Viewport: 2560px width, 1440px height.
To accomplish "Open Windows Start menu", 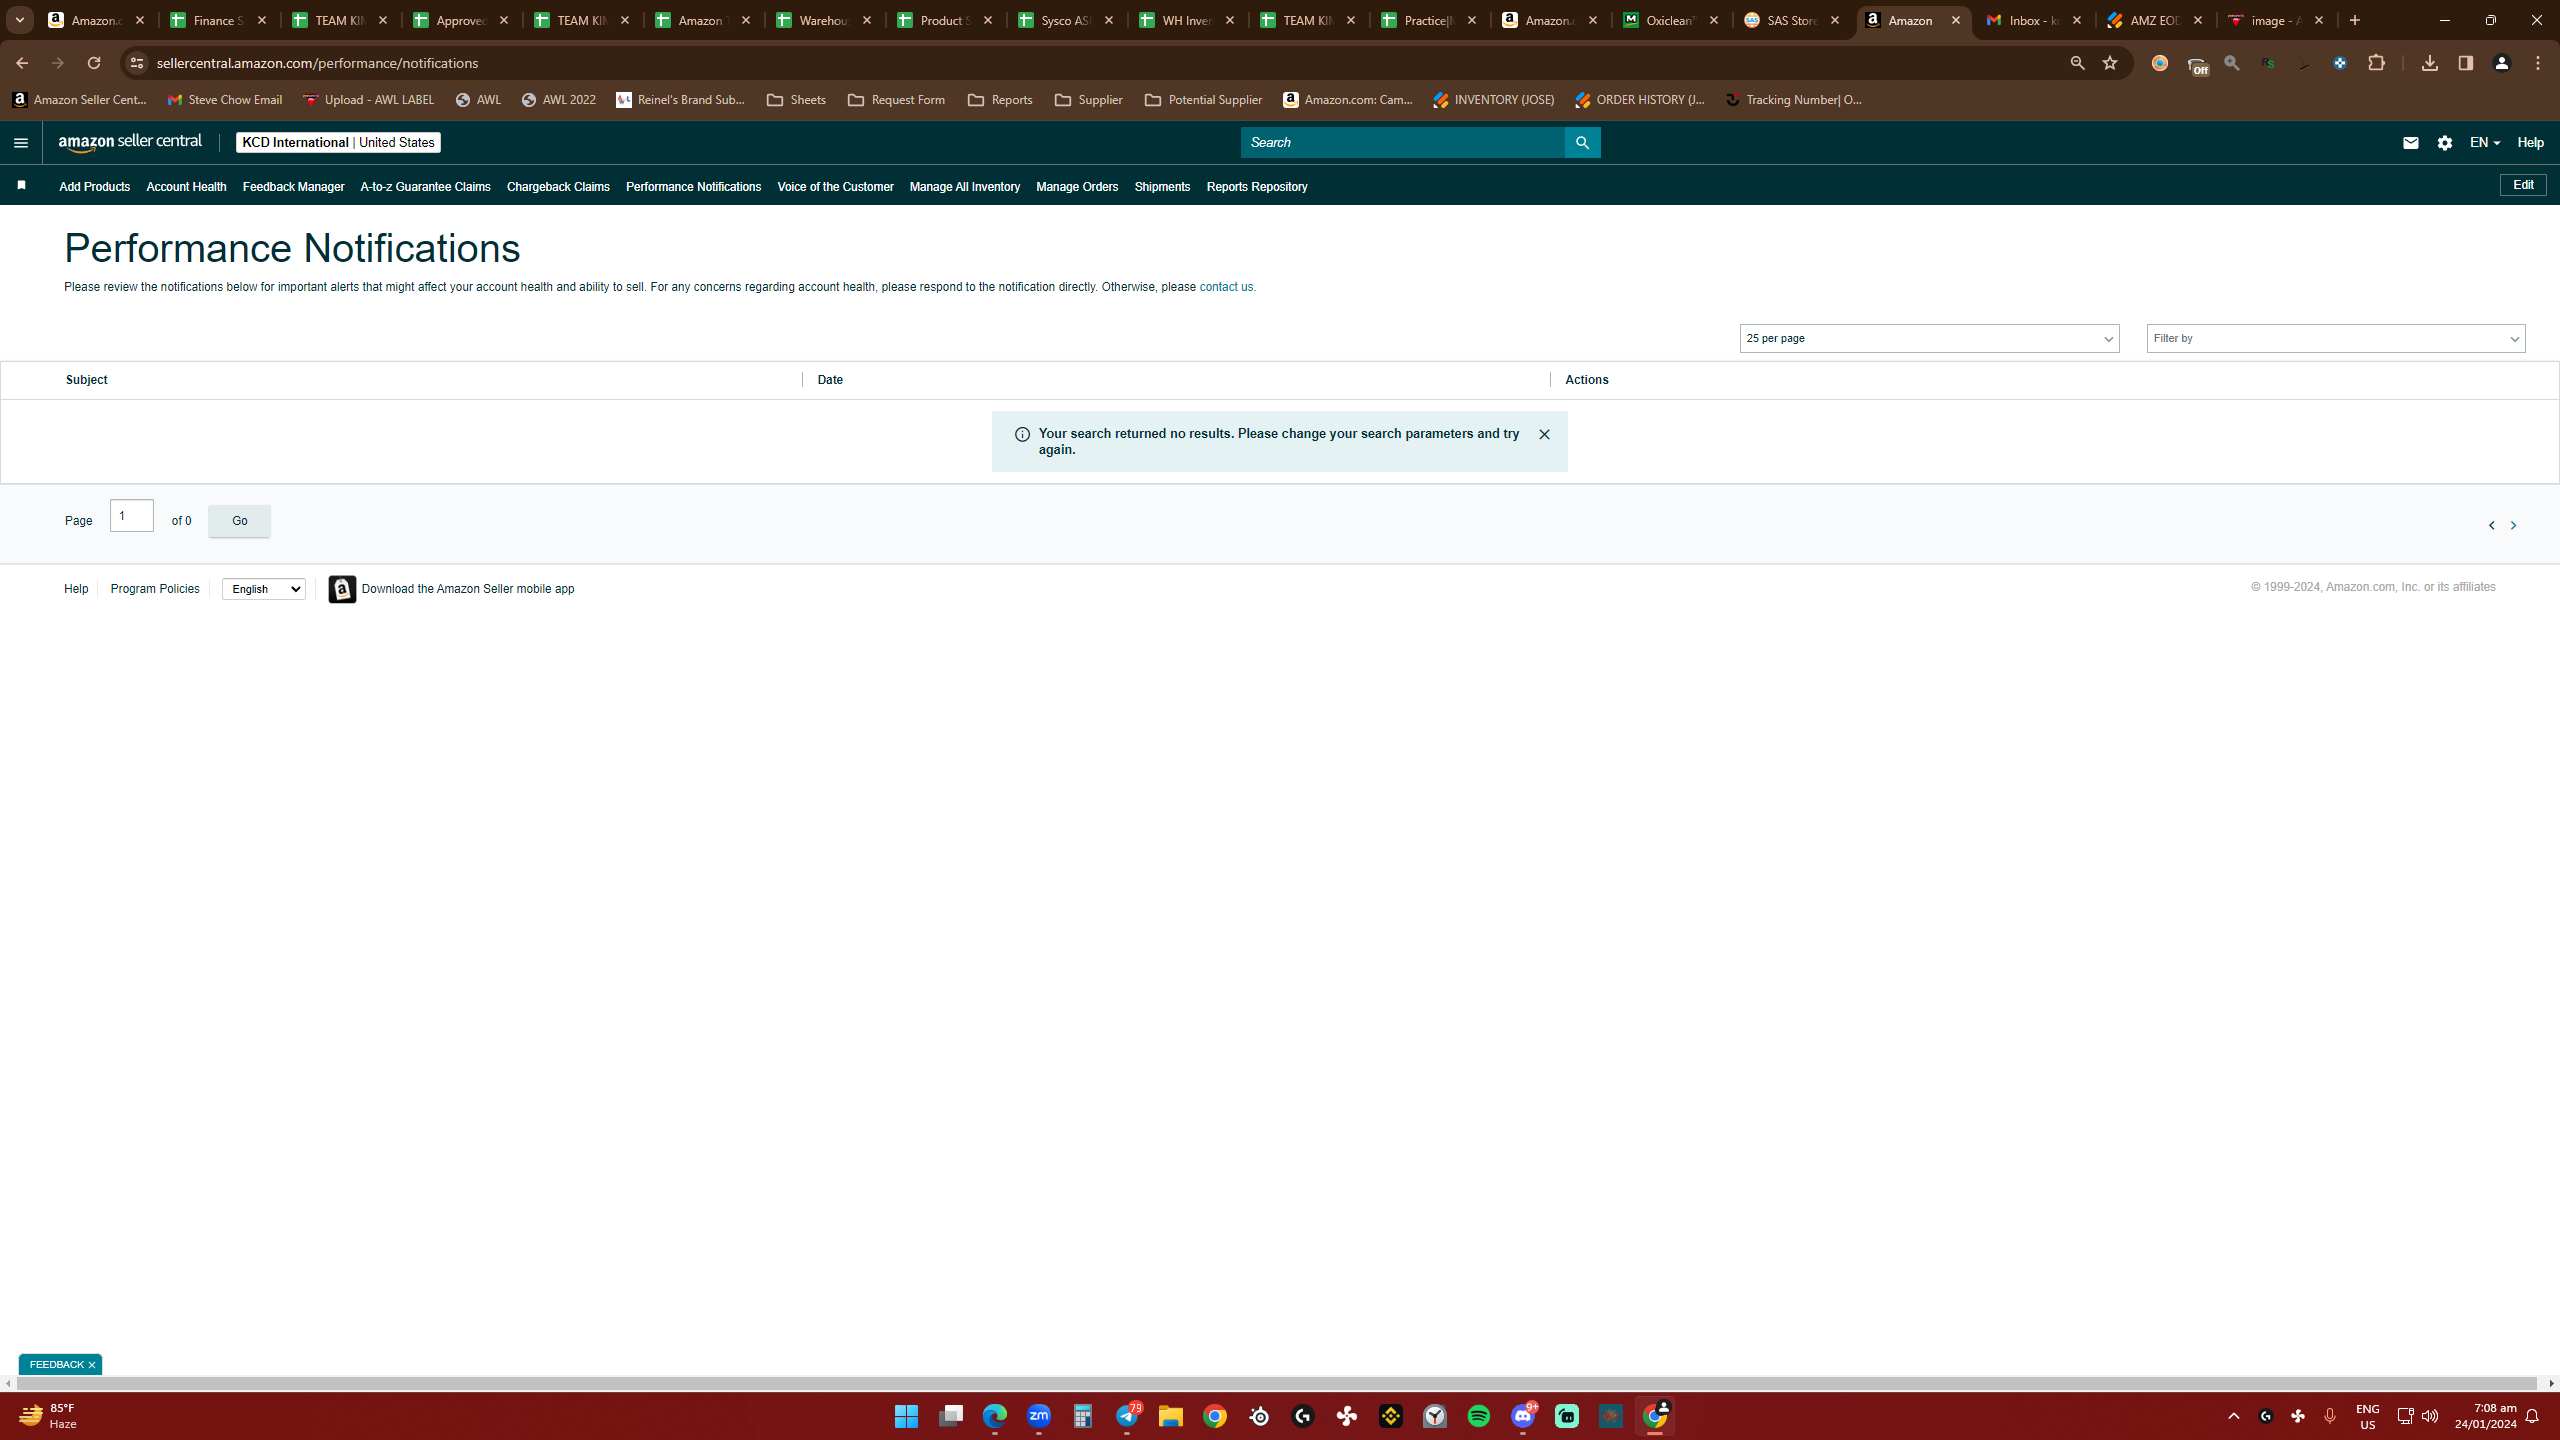I will (907, 1416).
